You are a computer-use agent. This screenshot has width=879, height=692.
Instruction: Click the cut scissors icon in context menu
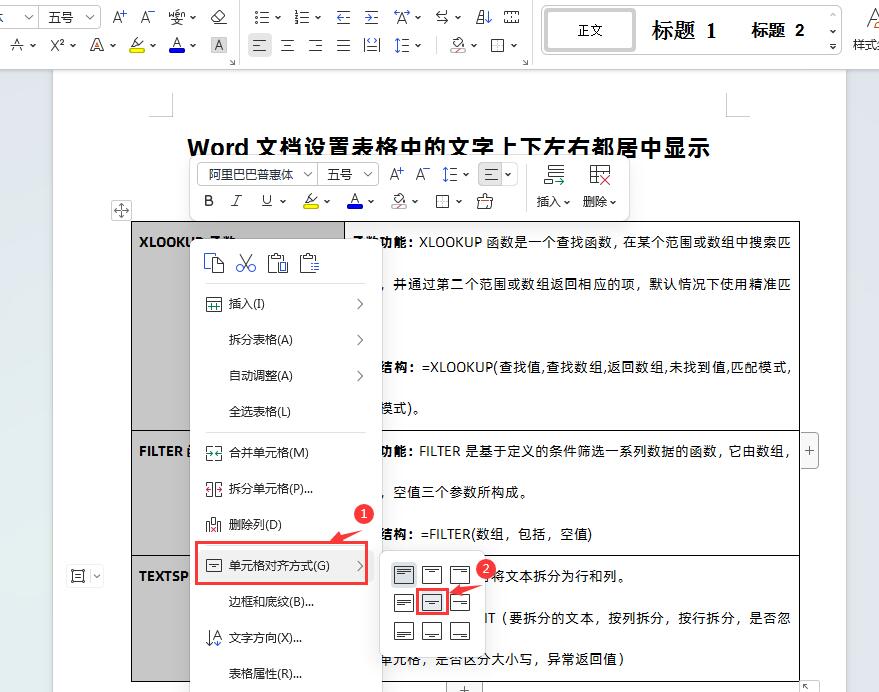coord(246,262)
